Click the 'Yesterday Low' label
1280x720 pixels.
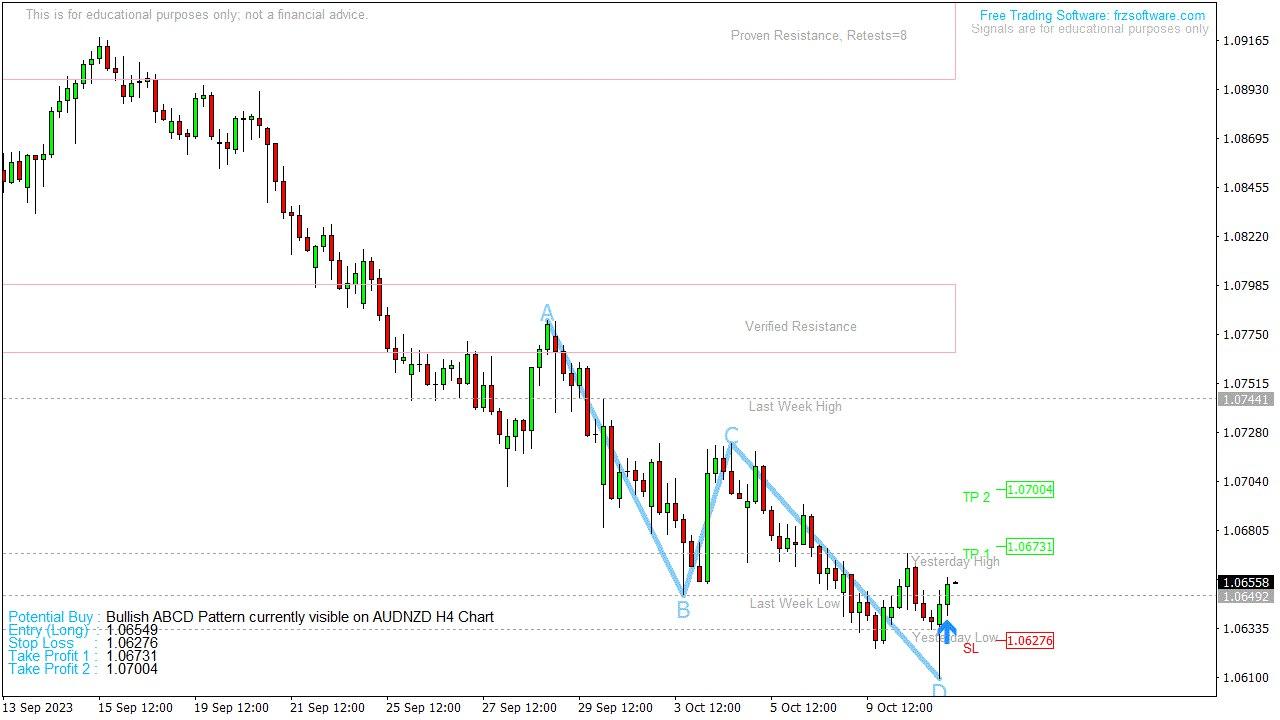(955, 637)
